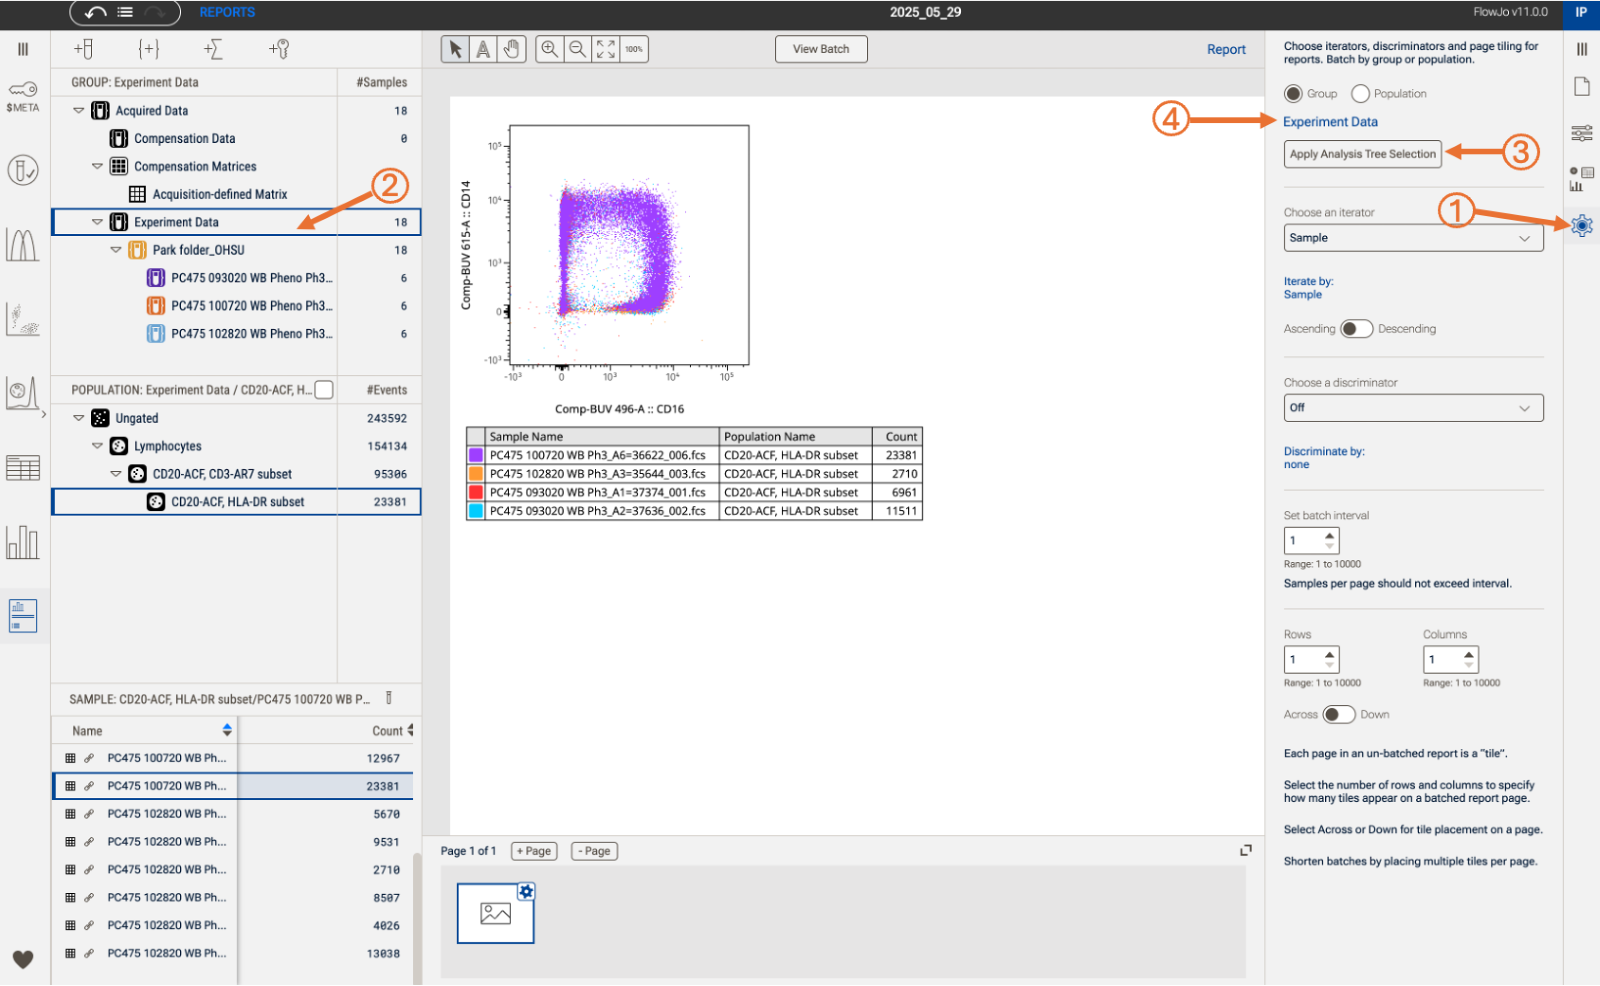Click Apply Analysis Tree Selection button

point(1362,154)
